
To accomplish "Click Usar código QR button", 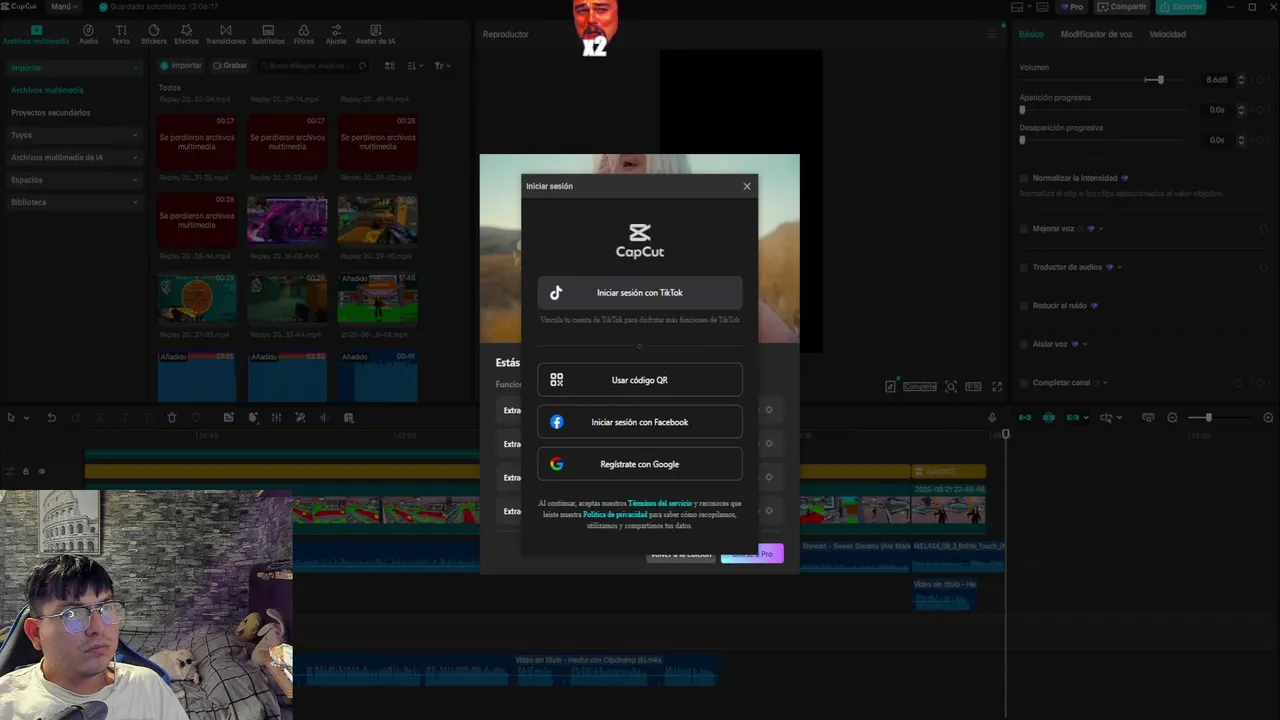I will [640, 380].
